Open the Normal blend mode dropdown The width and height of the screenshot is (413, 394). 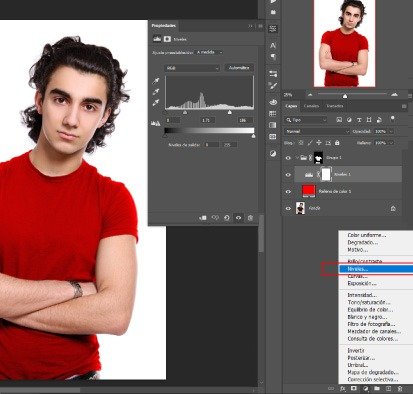point(317,132)
